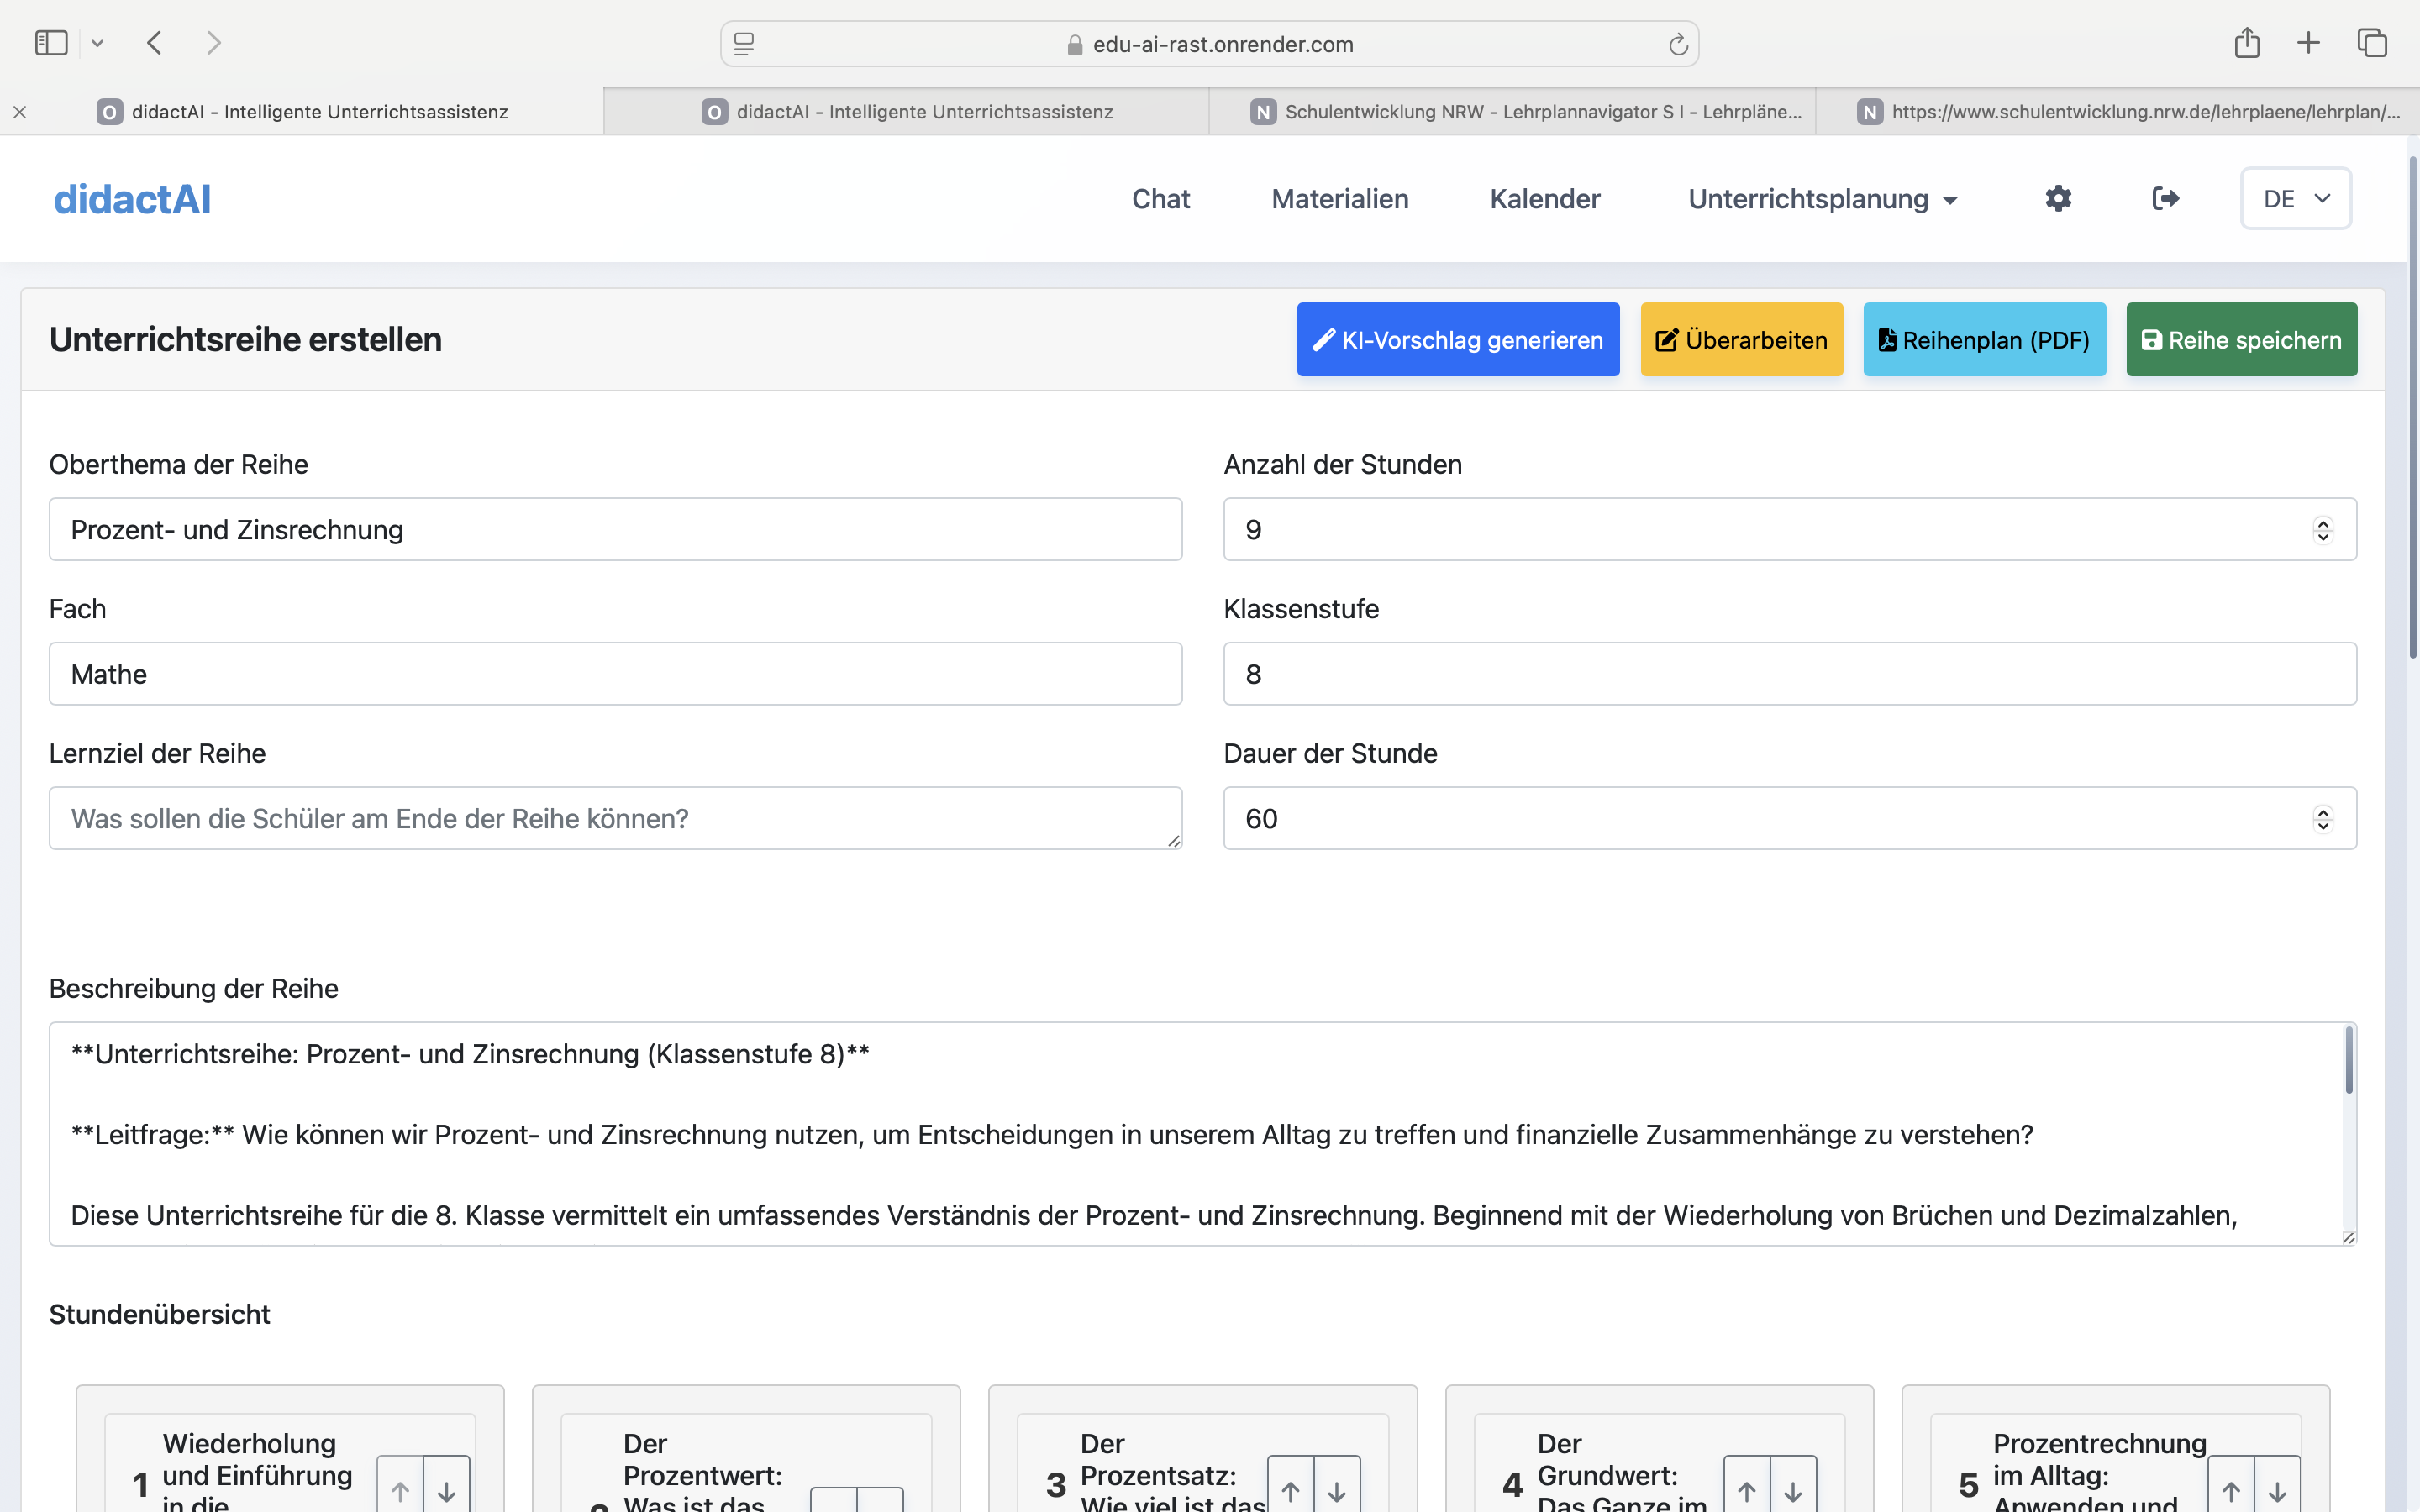Go back one page in Safari
Screen dimensions: 2420x1512
pos(154,43)
